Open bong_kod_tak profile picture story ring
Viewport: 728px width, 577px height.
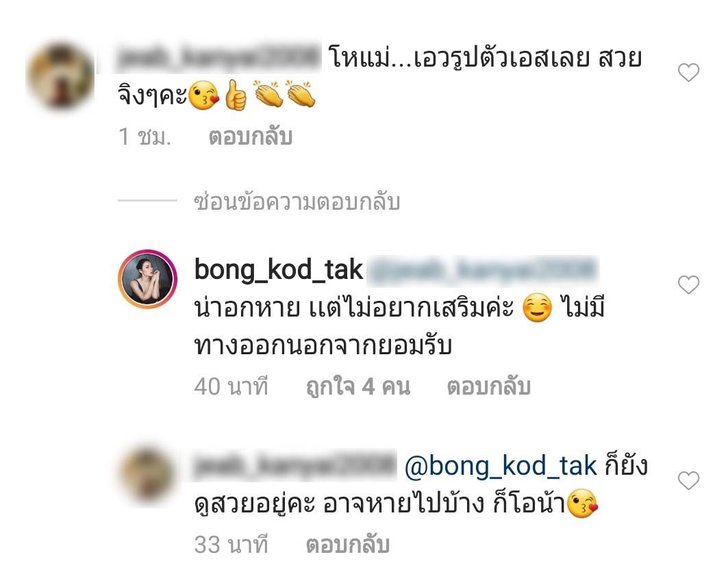pos(148,279)
